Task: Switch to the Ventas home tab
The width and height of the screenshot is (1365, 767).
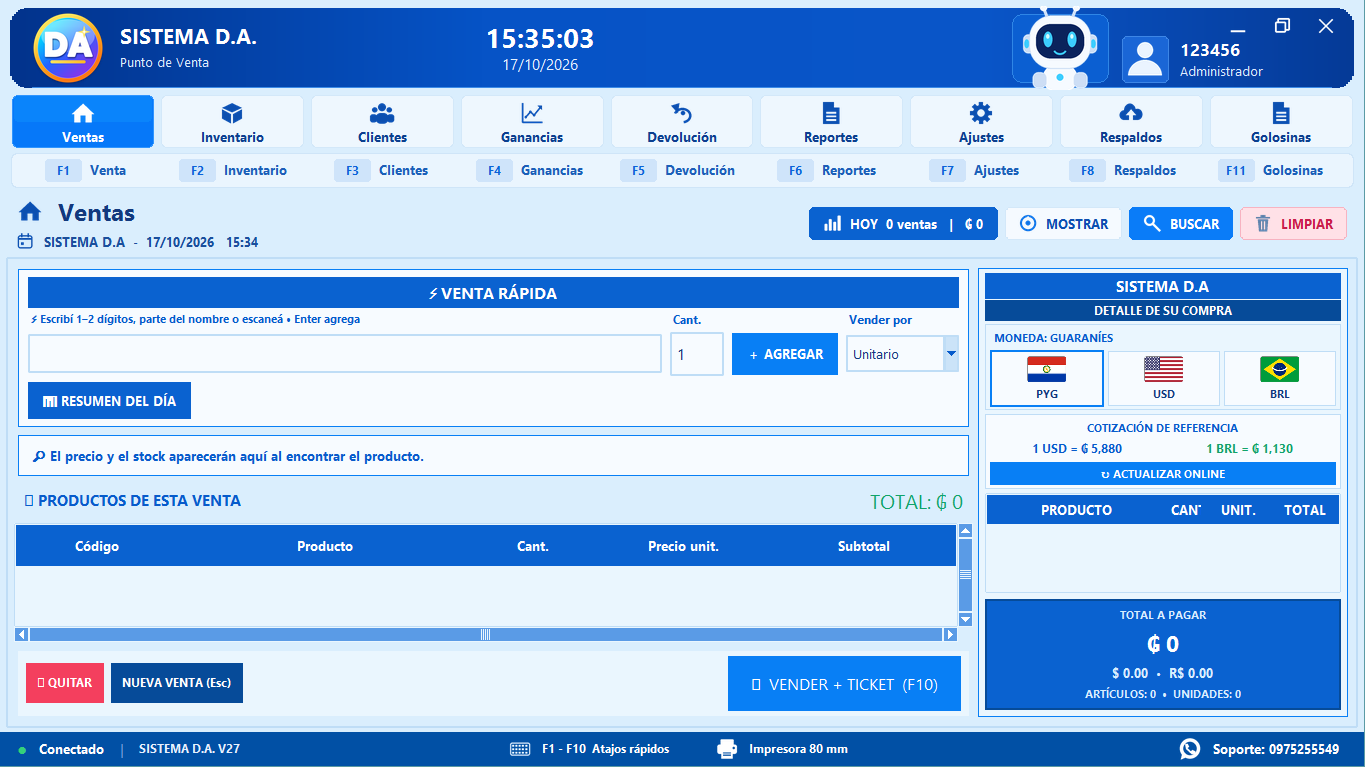Action: point(83,122)
